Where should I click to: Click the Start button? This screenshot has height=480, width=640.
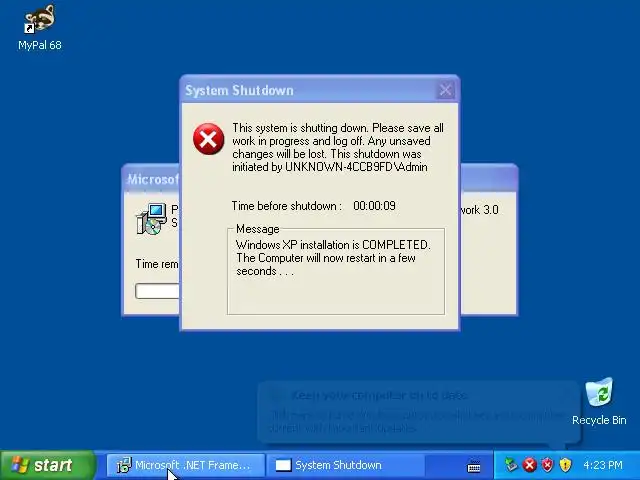click(x=47, y=465)
